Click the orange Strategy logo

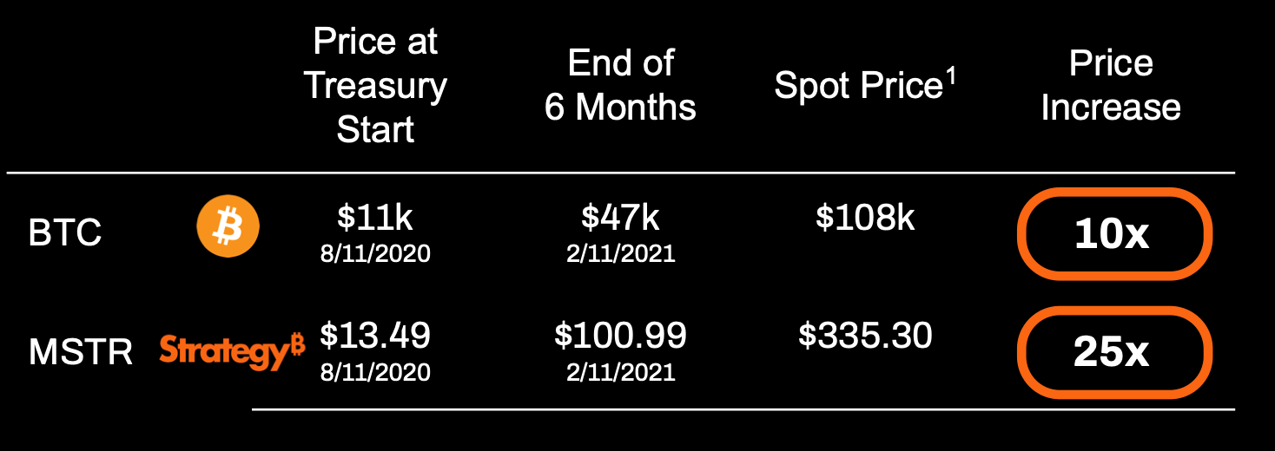(232, 351)
